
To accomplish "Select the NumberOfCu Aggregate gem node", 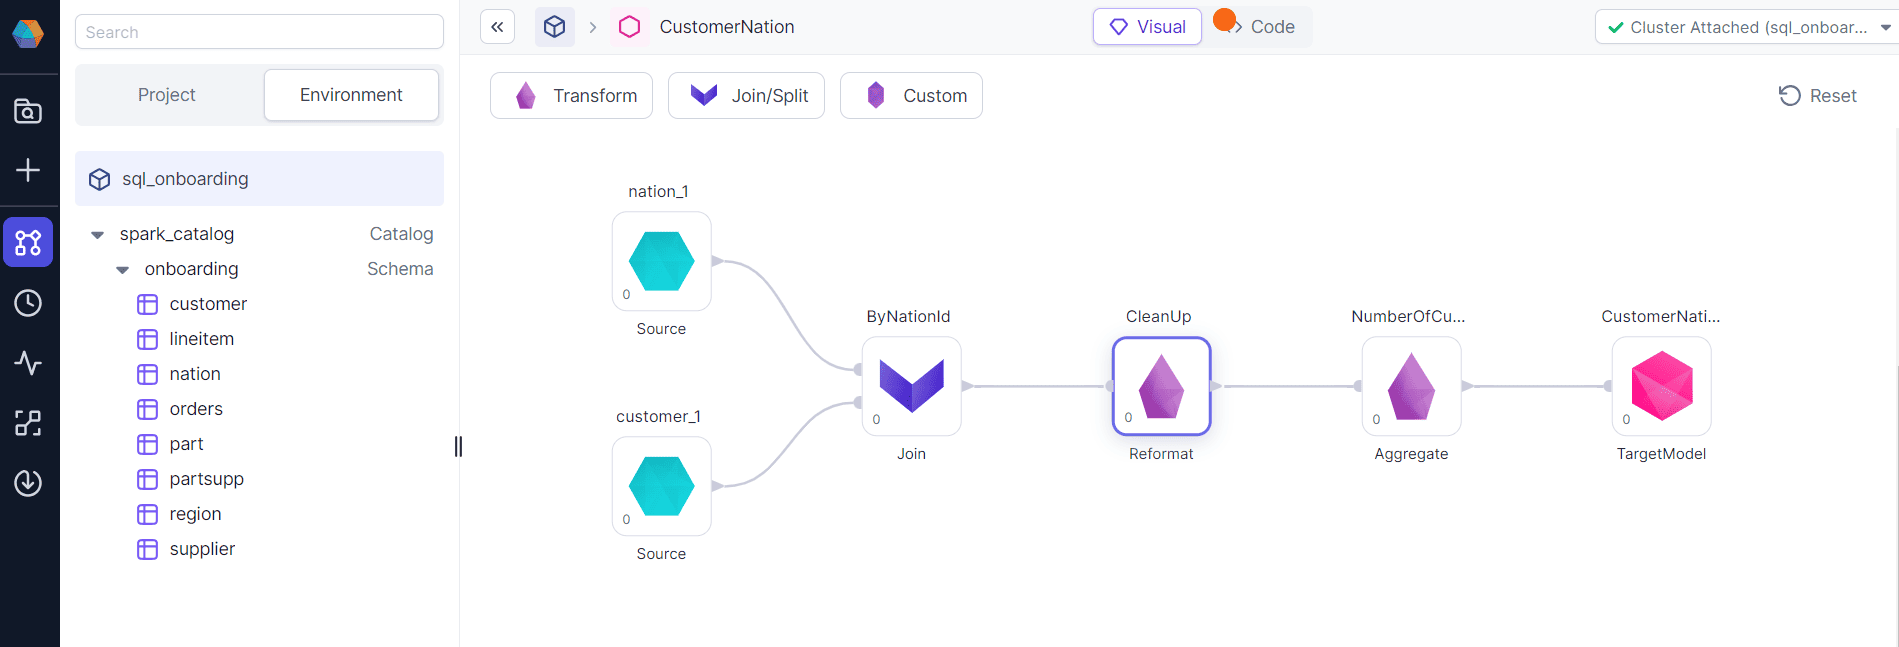I will pyautogui.click(x=1411, y=386).
